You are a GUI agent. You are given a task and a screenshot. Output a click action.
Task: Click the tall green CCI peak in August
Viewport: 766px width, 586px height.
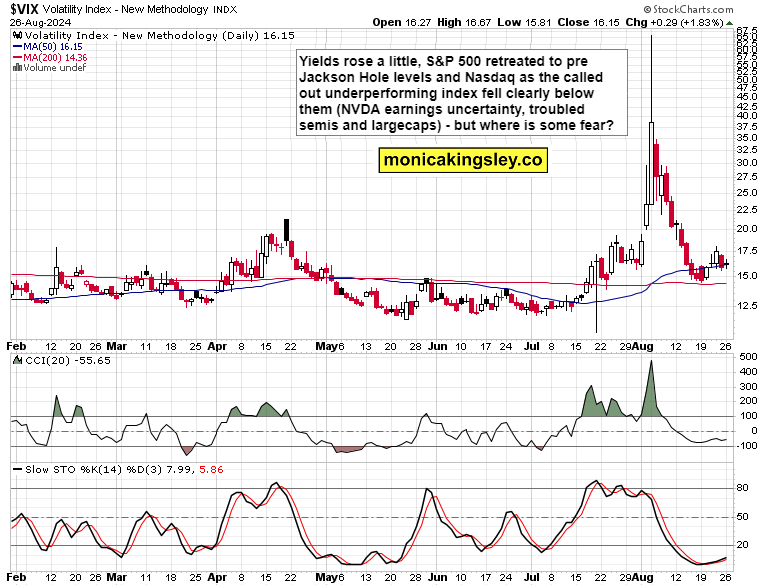(x=651, y=390)
